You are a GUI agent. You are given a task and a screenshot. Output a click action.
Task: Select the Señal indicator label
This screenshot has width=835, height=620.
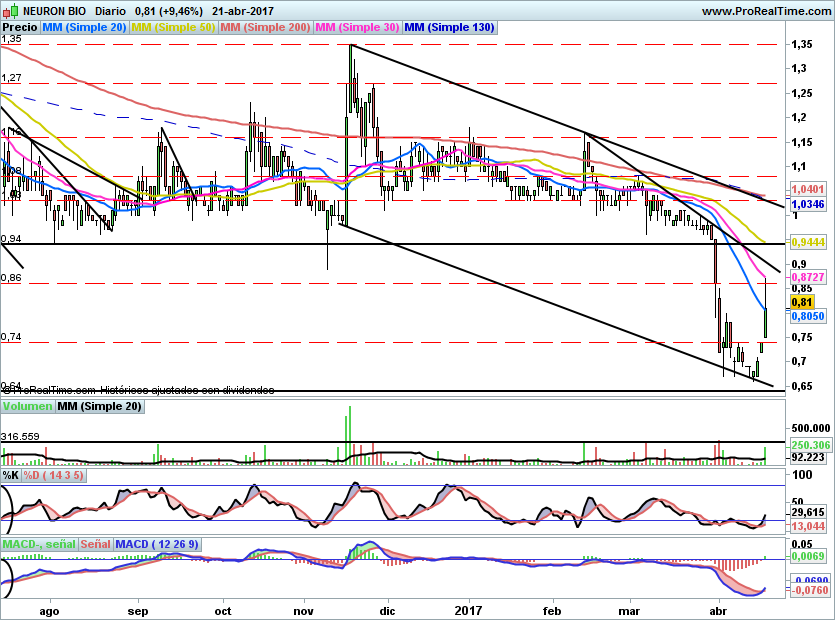tap(93, 544)
